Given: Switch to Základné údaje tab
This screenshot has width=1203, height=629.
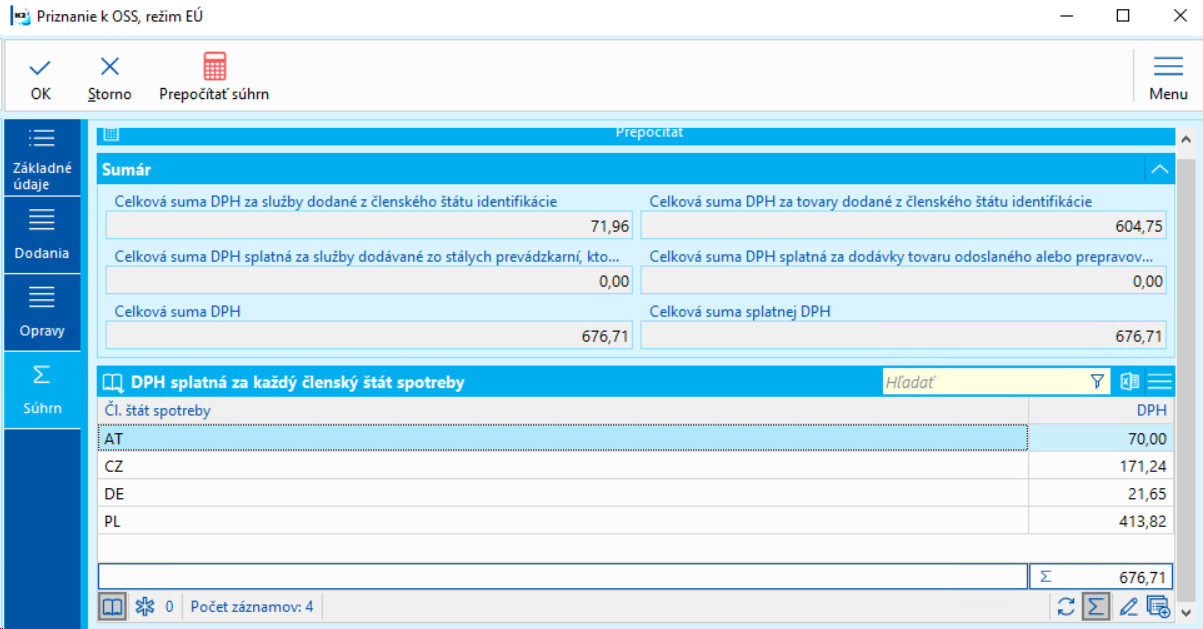Looking at the screenshot, I should [43, 158].
